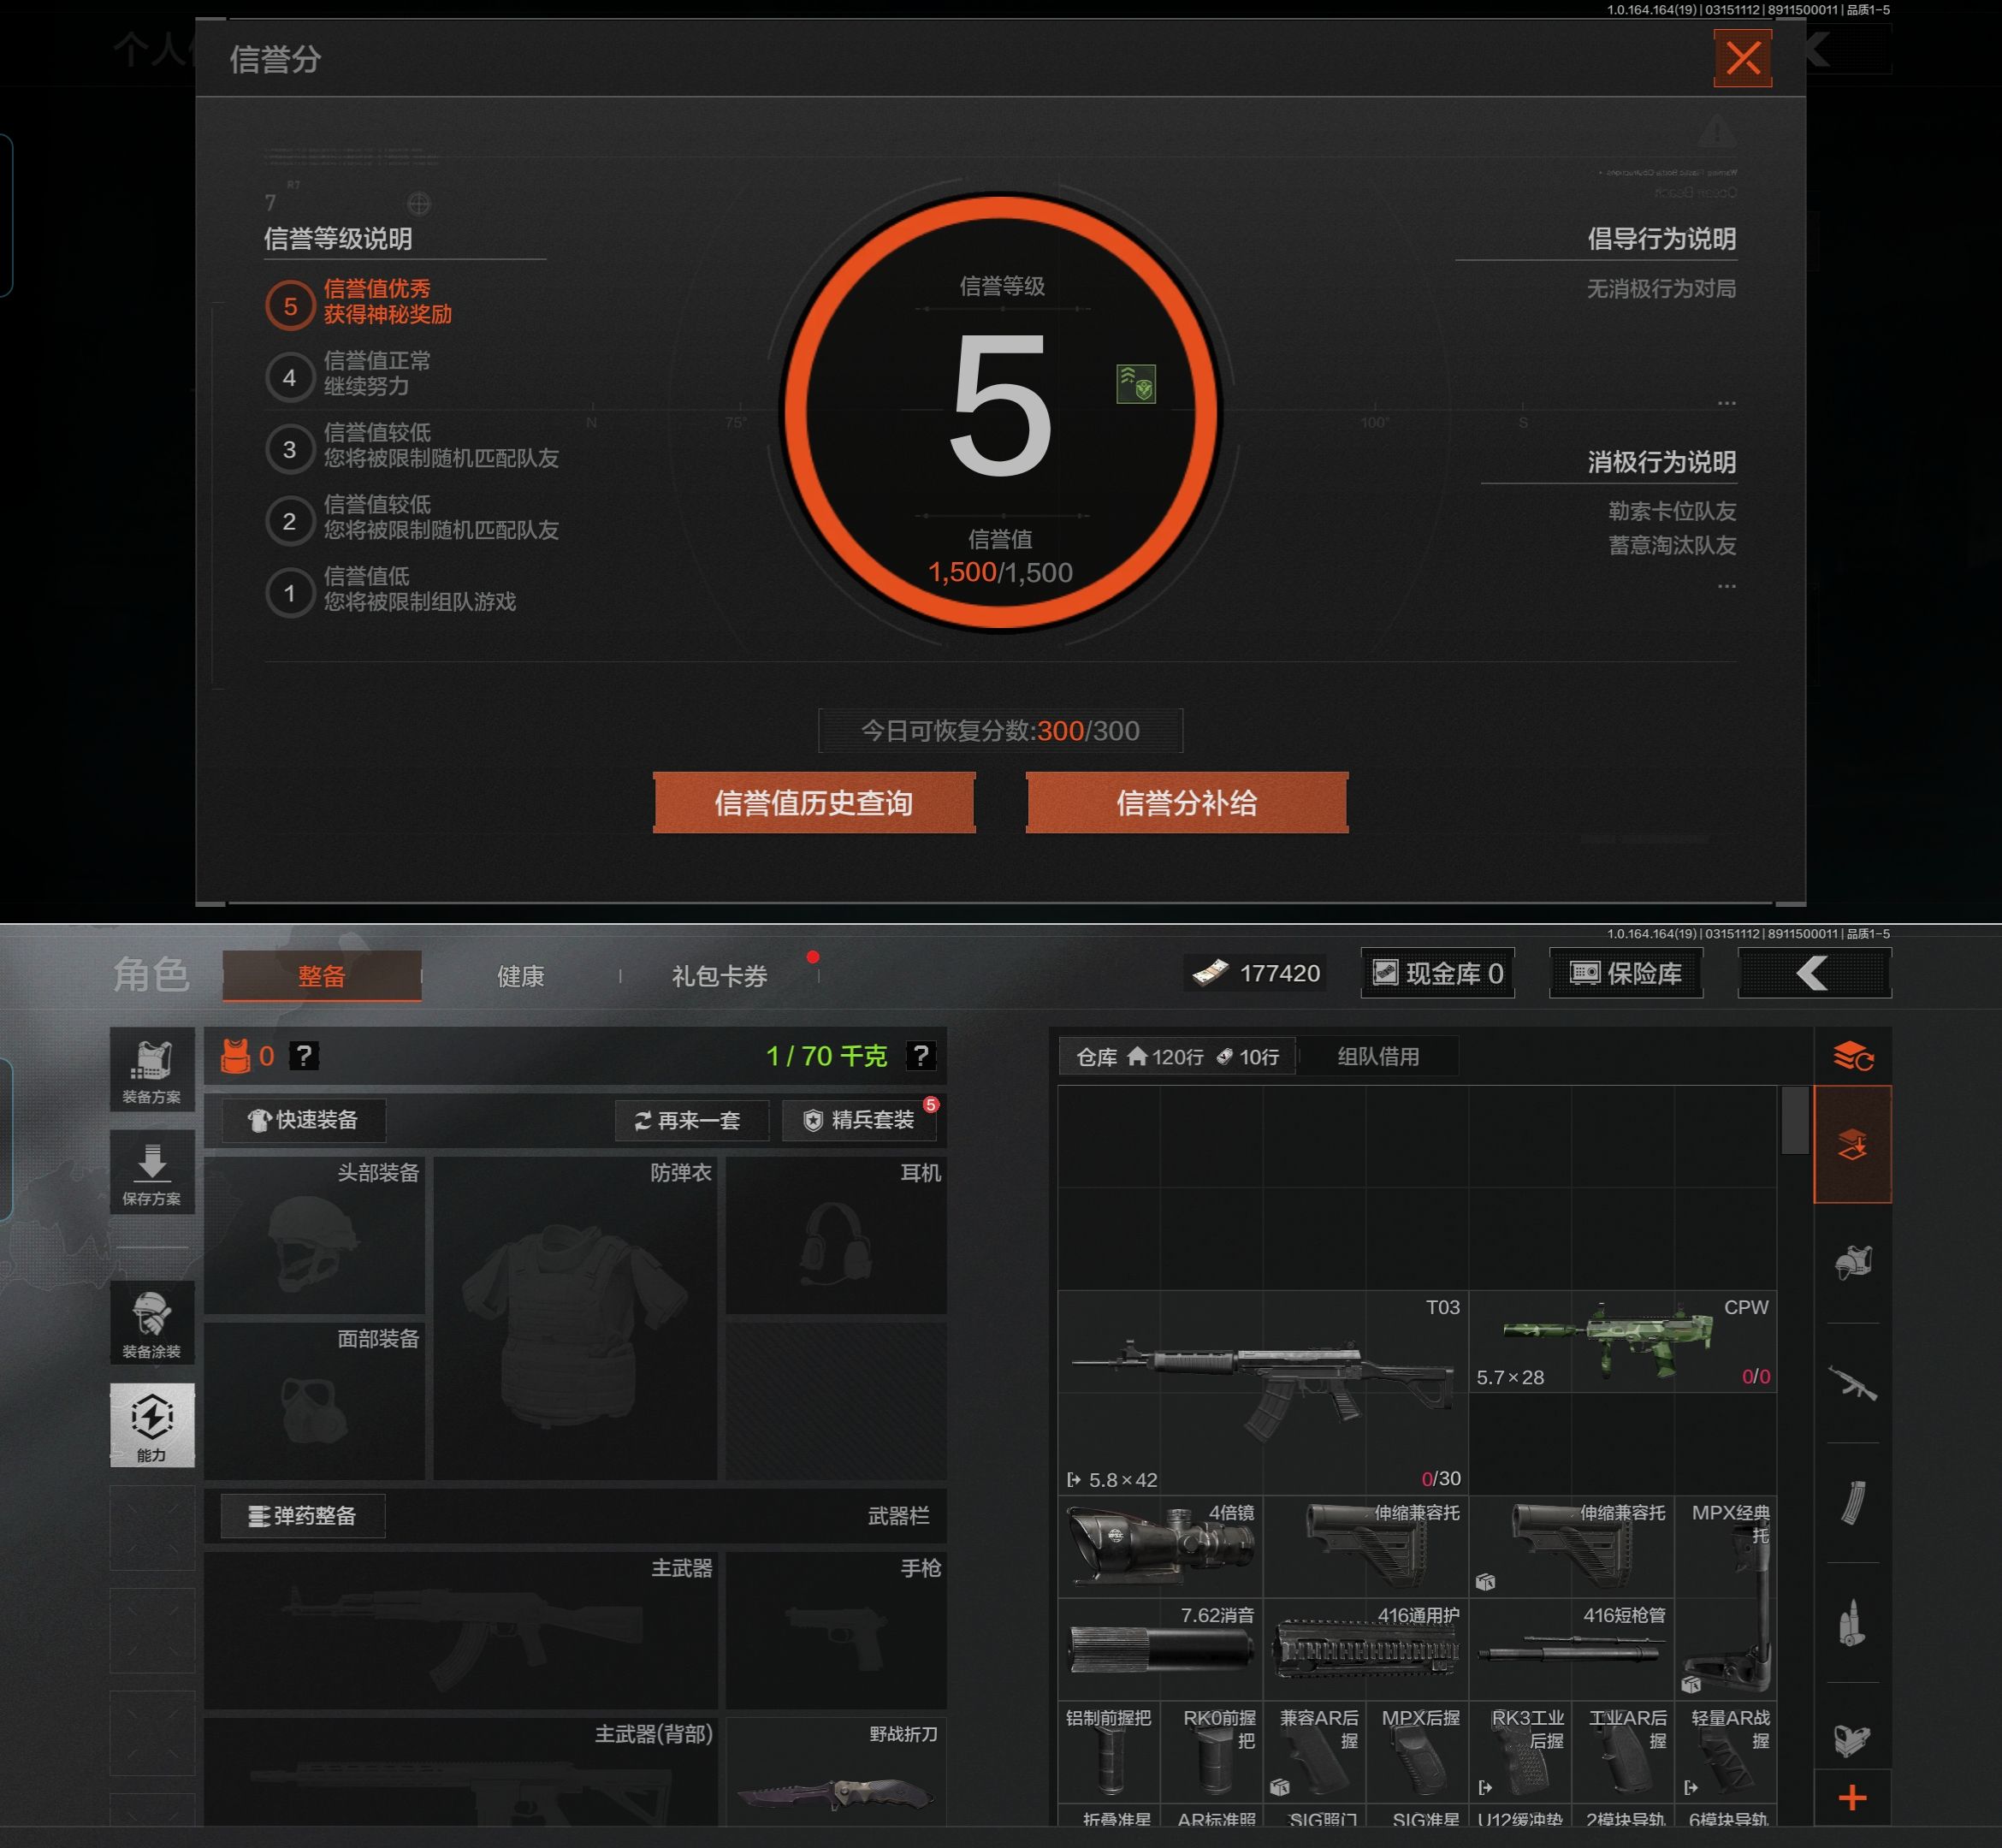Click the 信誉分补给 button
The image size is (2002, 1848).
click(x=1186, y=803)
